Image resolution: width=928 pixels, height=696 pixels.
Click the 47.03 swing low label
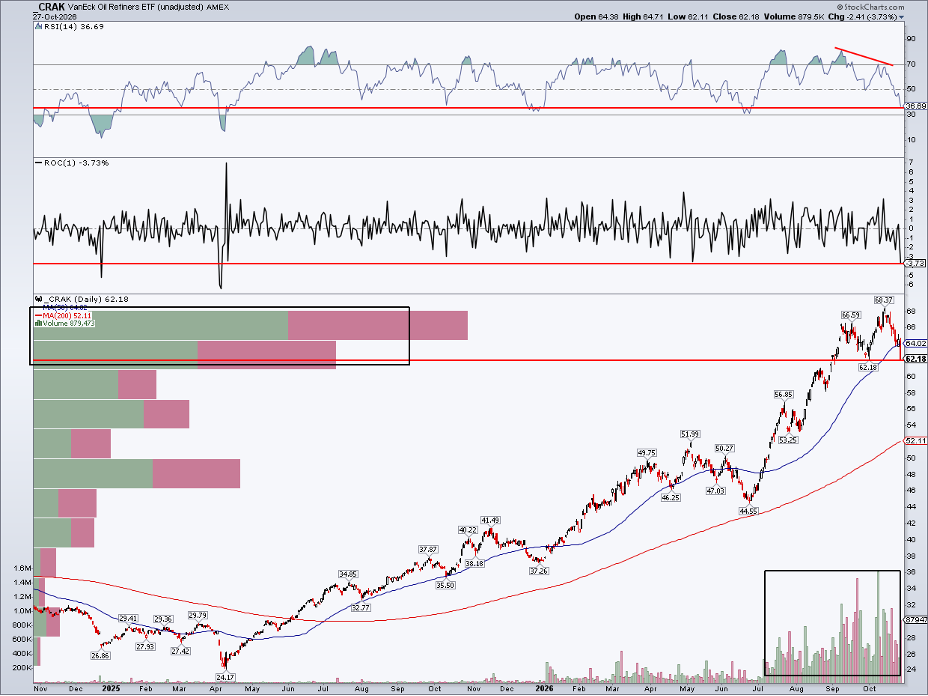(716, 491)
